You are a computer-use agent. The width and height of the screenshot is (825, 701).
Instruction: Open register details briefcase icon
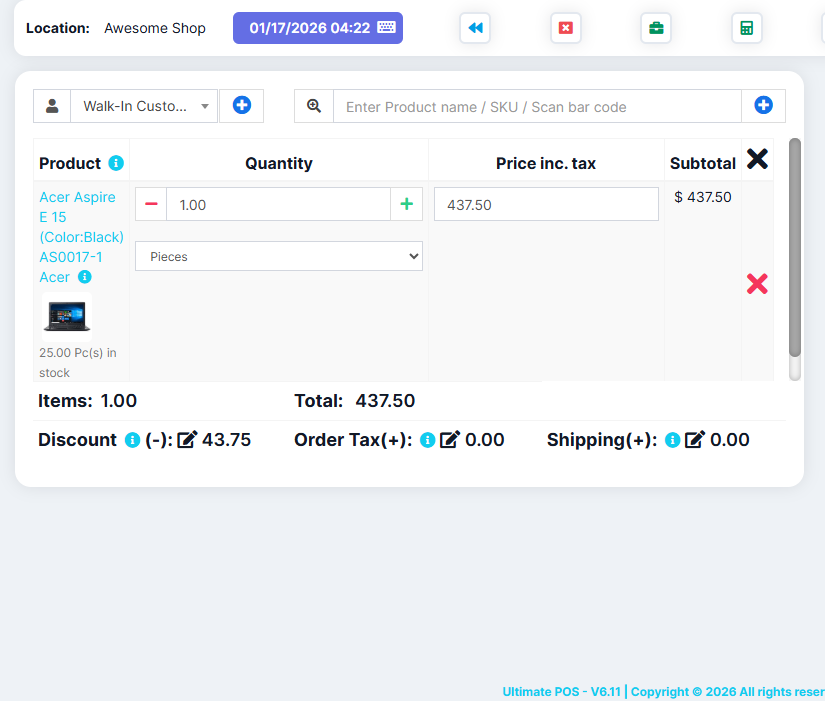click(656, 28)
